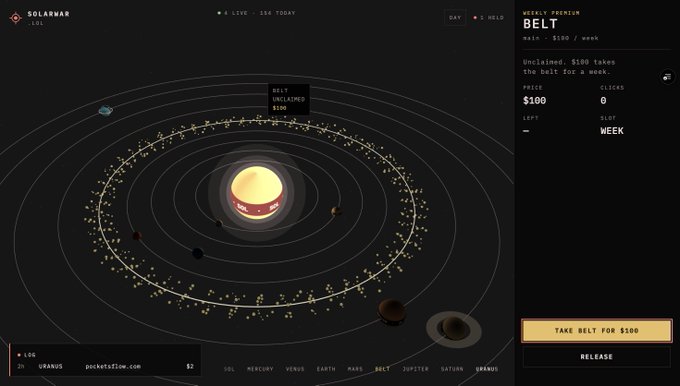Select the dark blue Earth planet
Screen dimensions: 680x386
(x=198, y=253)
